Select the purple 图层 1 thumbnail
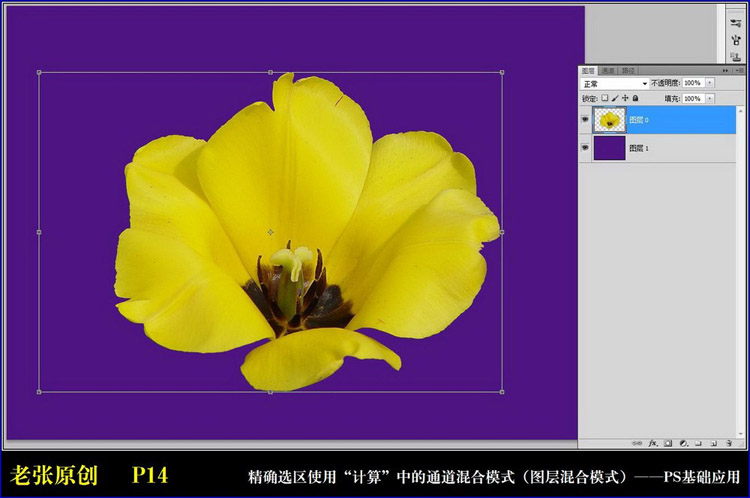Viewport: 750px width, 498px height. (609, 148)
